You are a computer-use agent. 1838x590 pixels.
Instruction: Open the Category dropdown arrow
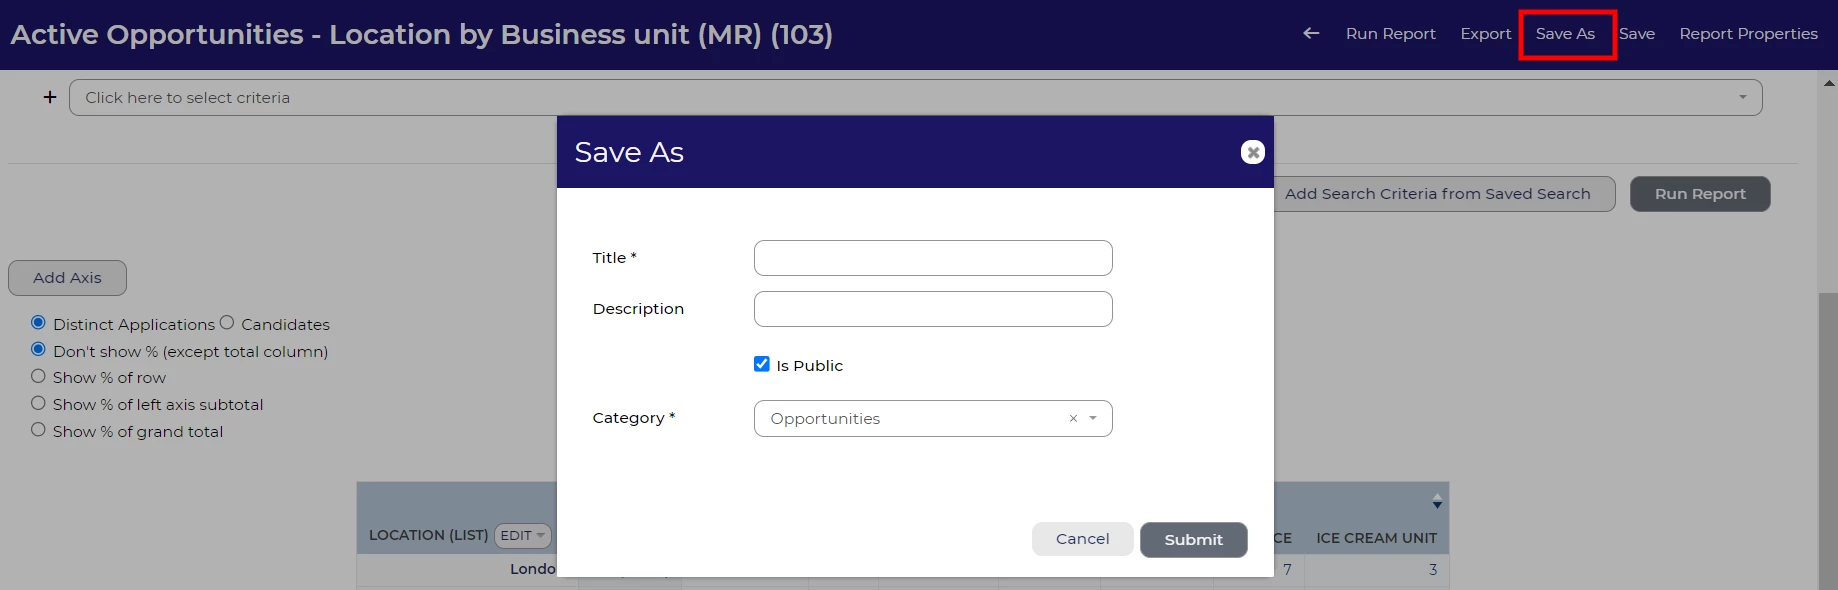point(1093,418)
